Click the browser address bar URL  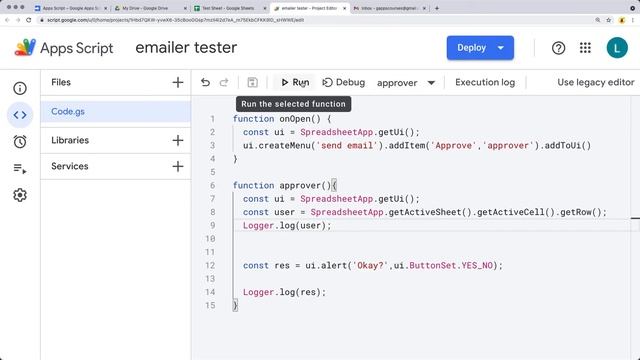[176, 20]
